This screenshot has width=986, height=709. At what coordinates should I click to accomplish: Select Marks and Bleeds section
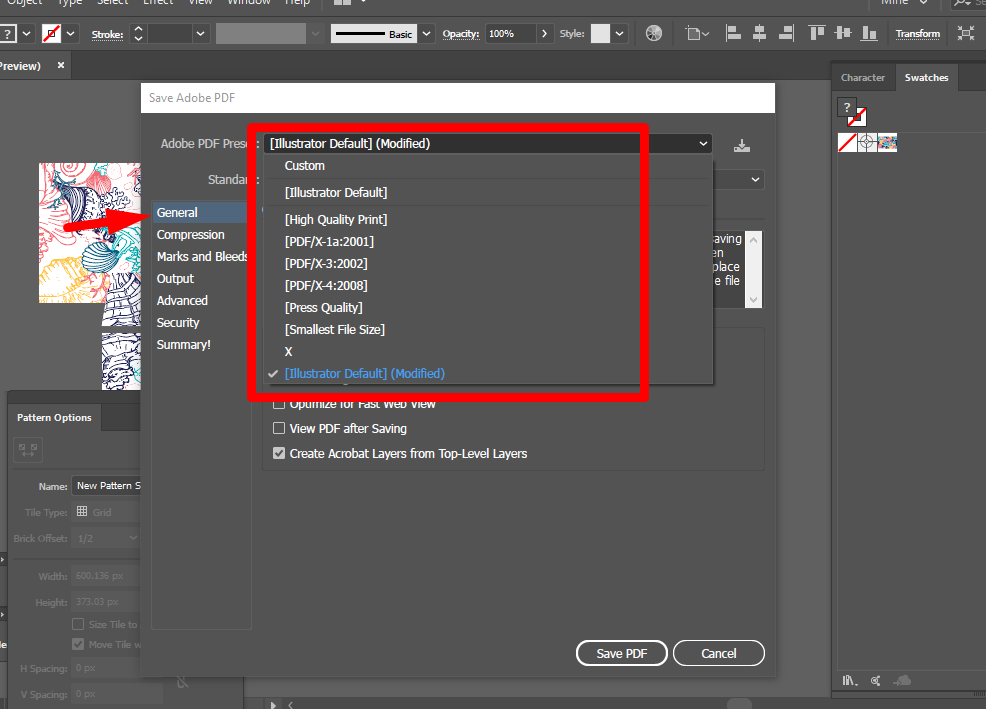pos(202,257)
